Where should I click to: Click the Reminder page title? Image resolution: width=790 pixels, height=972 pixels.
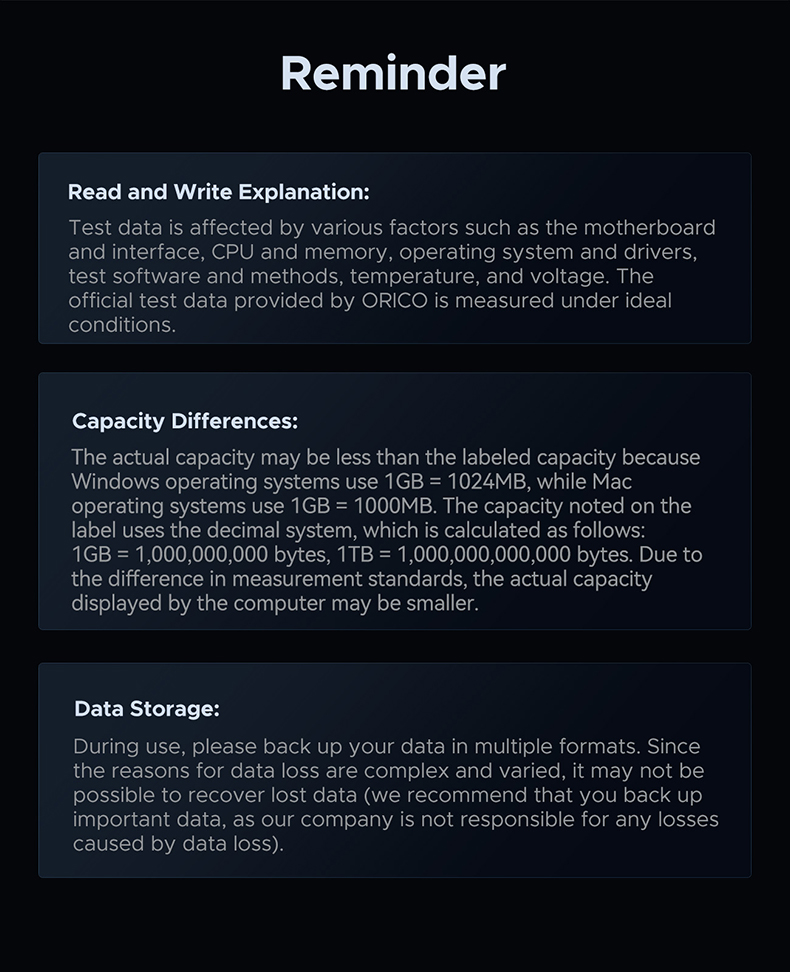pos(393,74)
